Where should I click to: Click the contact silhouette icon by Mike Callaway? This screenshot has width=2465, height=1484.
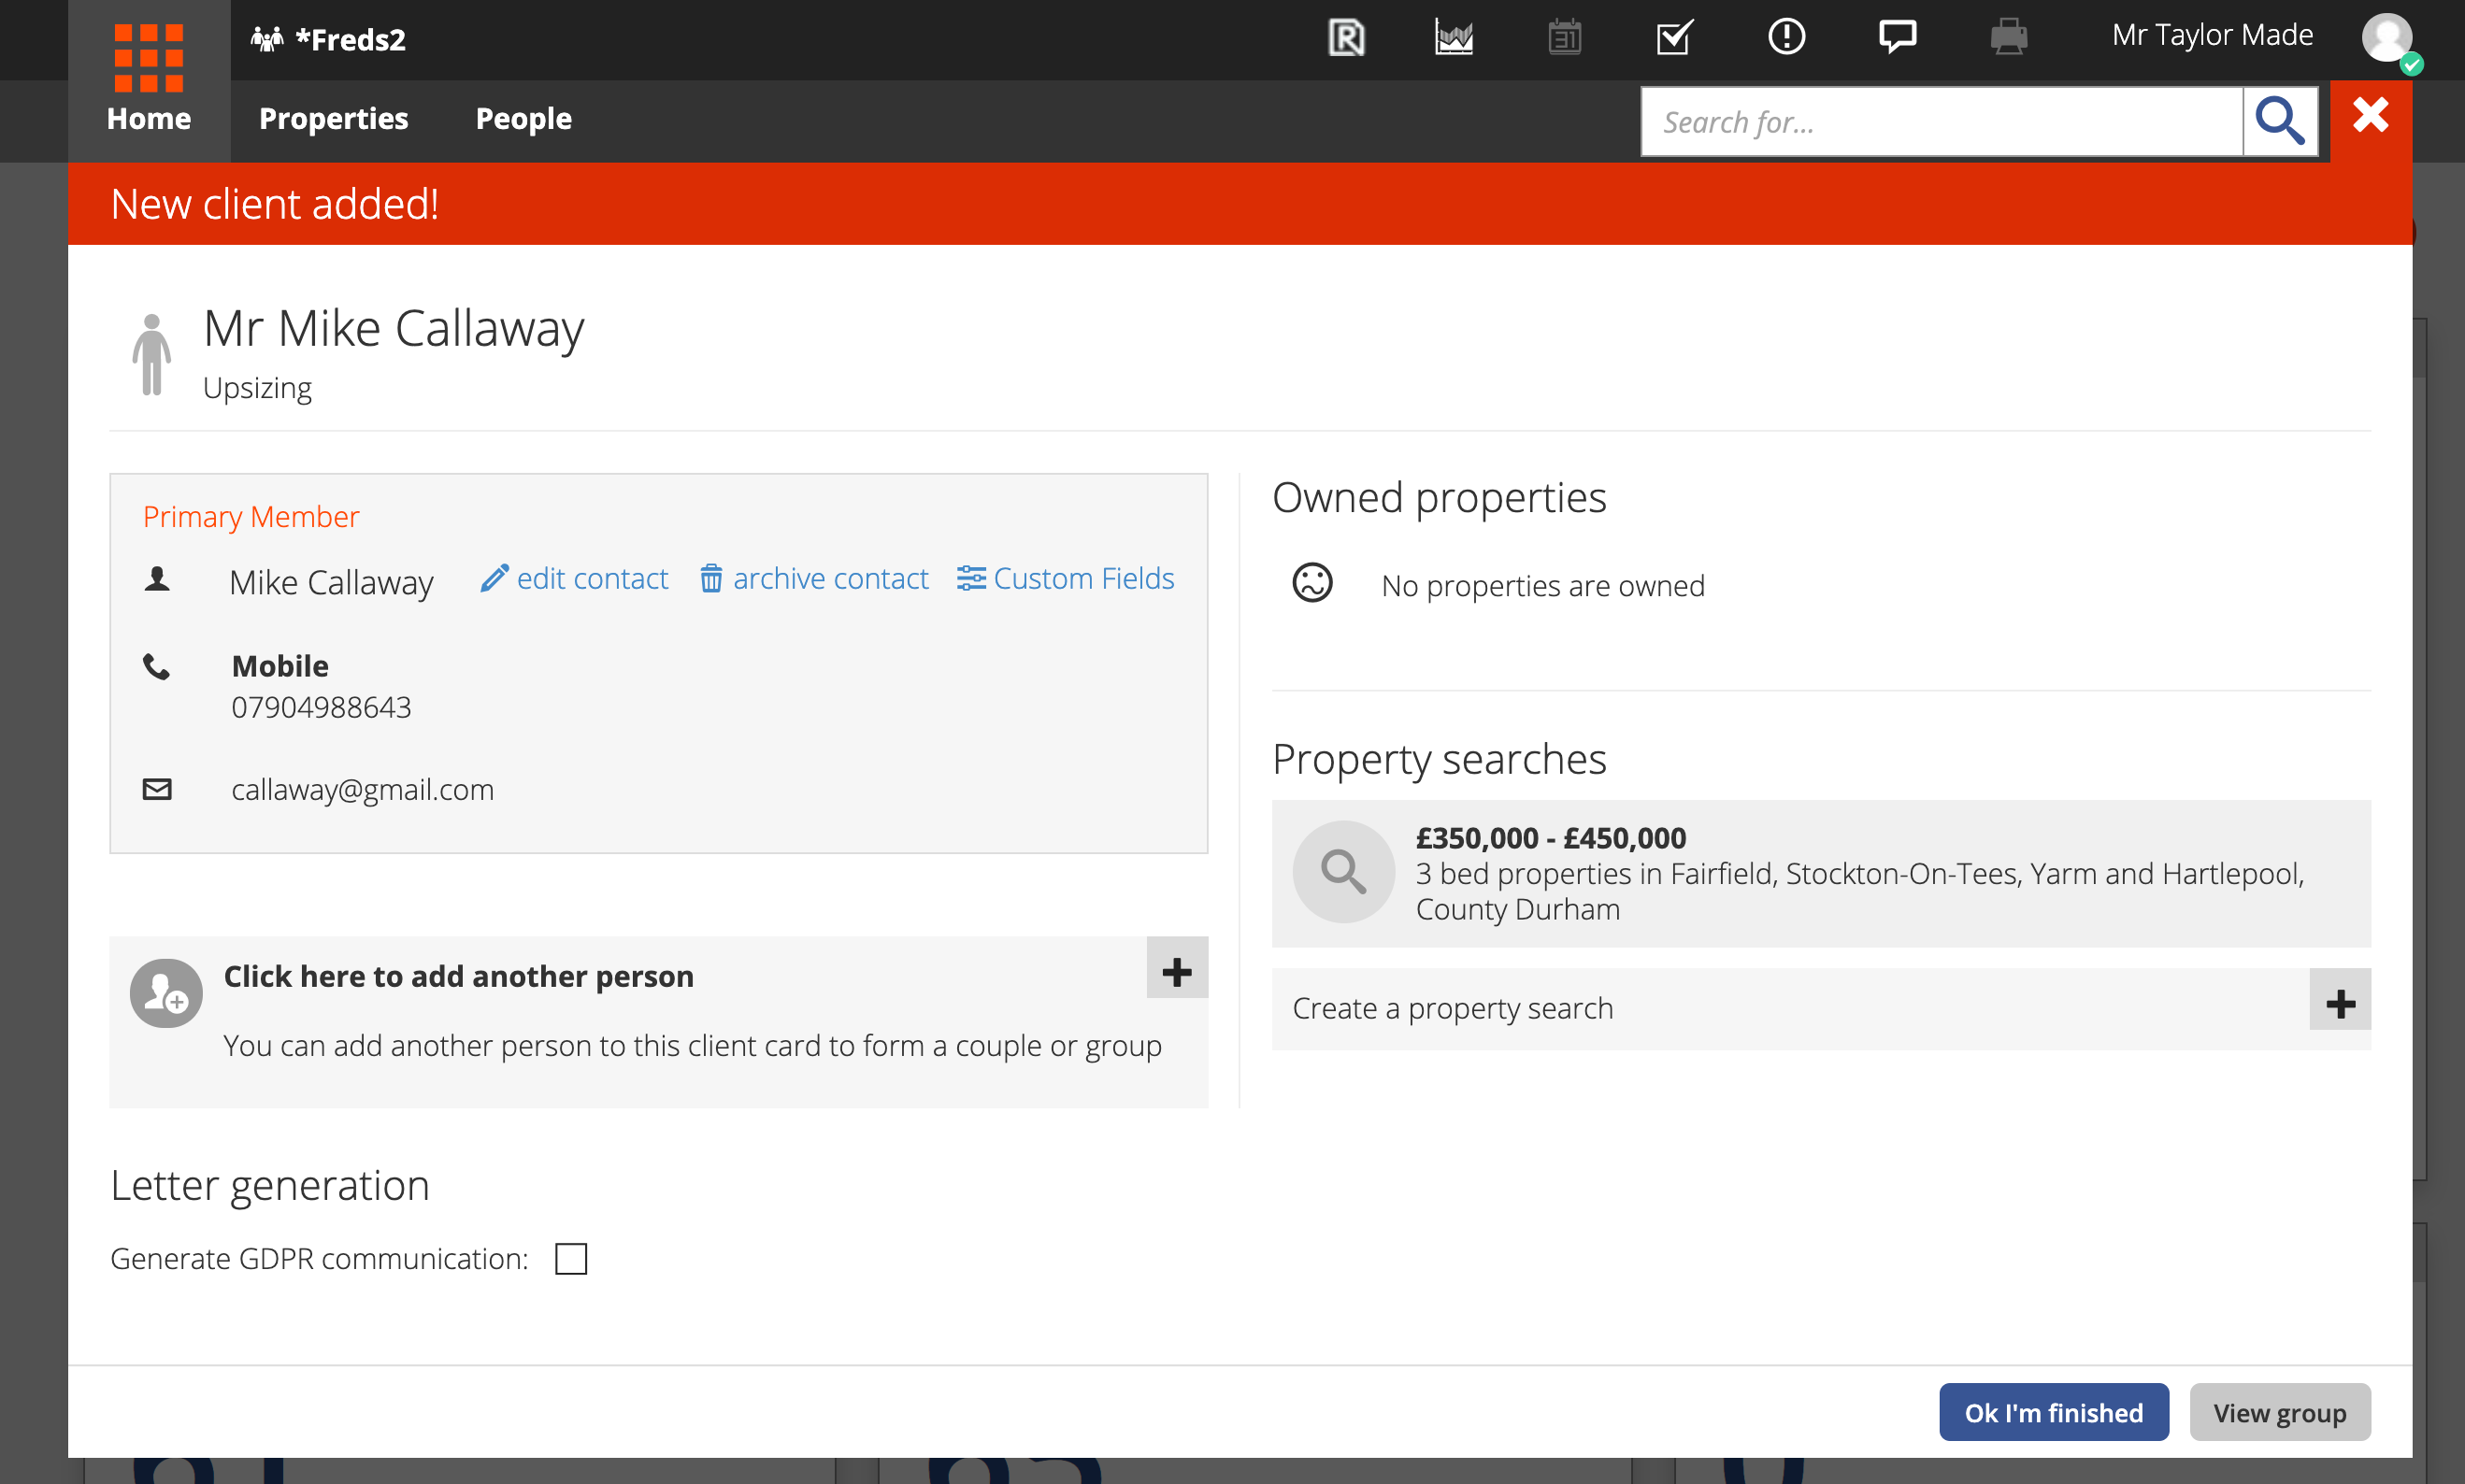(x=157, y=579)
